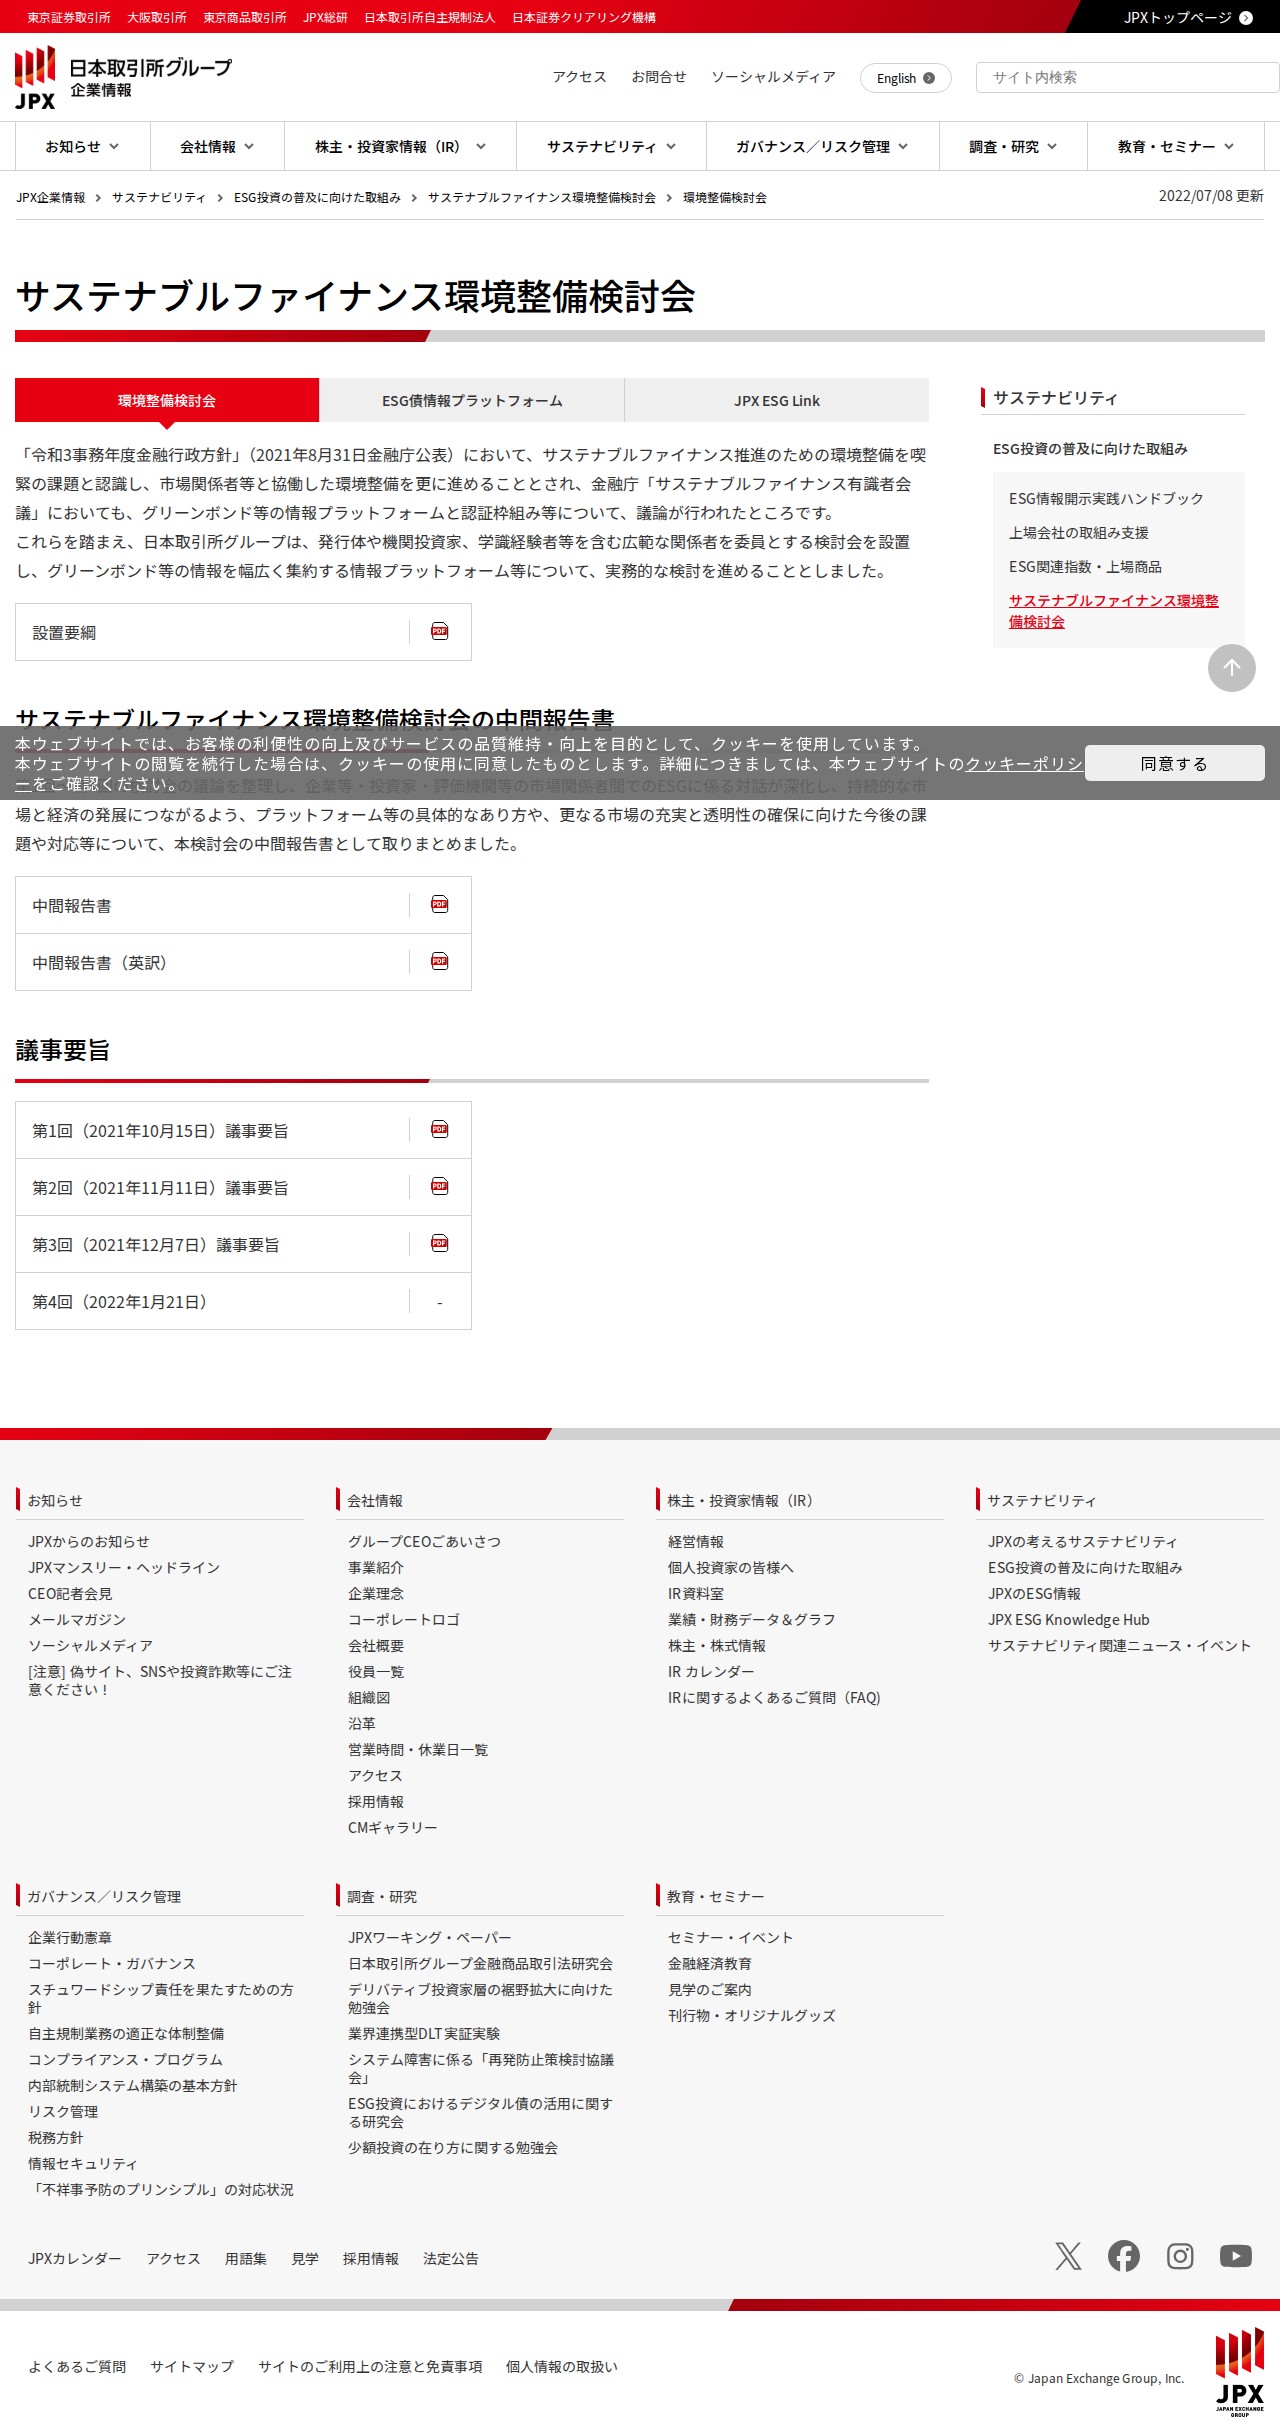Open the footer コーポレート・ガバナンス link
Image resolution: width=1280 pixels, height=2429 pixels.
[x=112, y=1963]
